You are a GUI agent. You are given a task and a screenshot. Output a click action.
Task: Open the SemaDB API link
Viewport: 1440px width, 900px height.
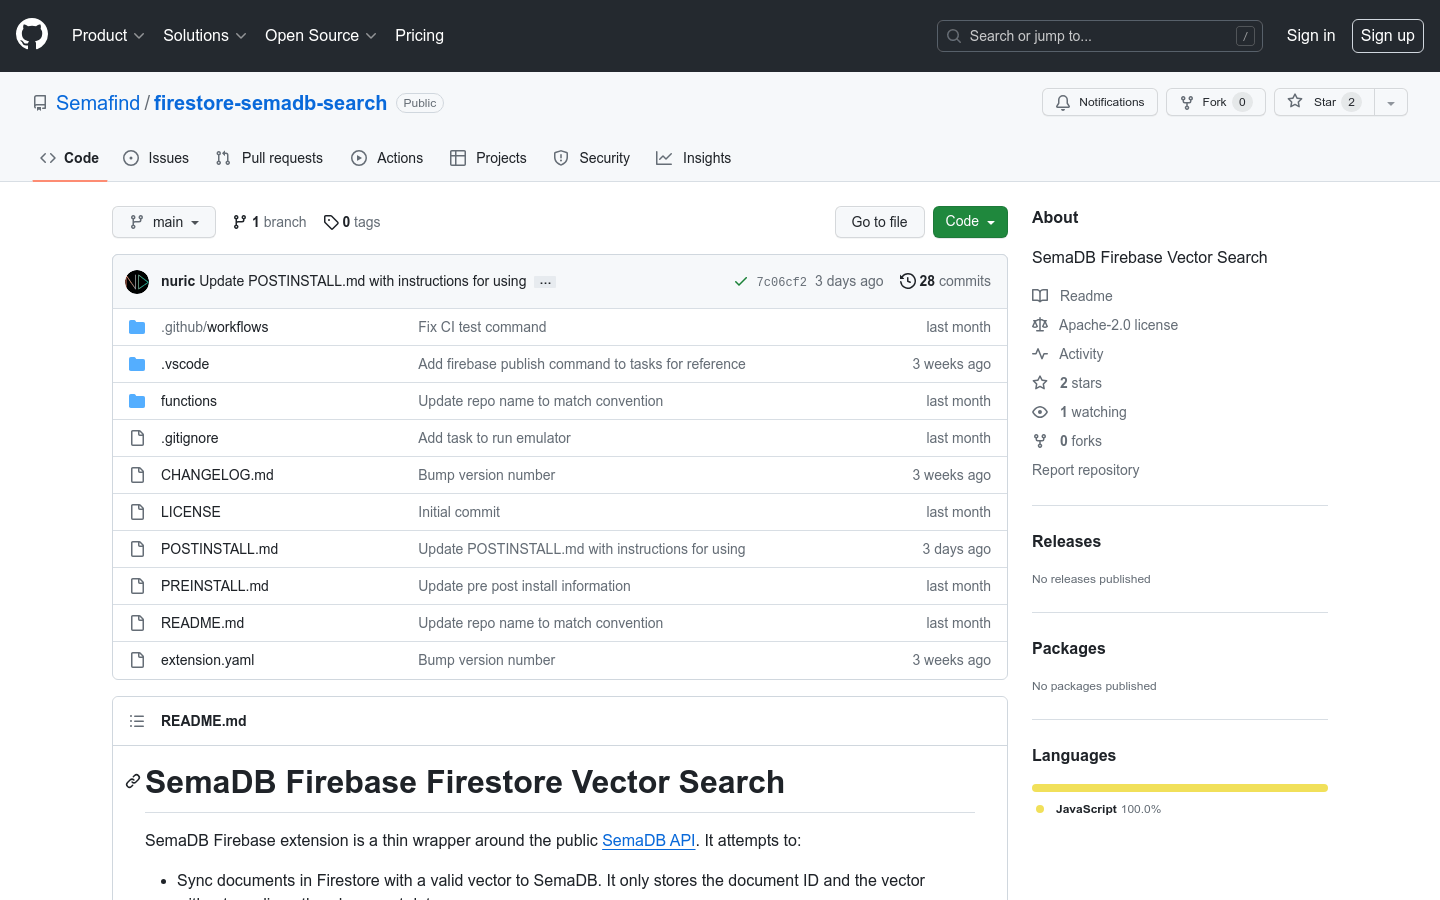(648, 840)
